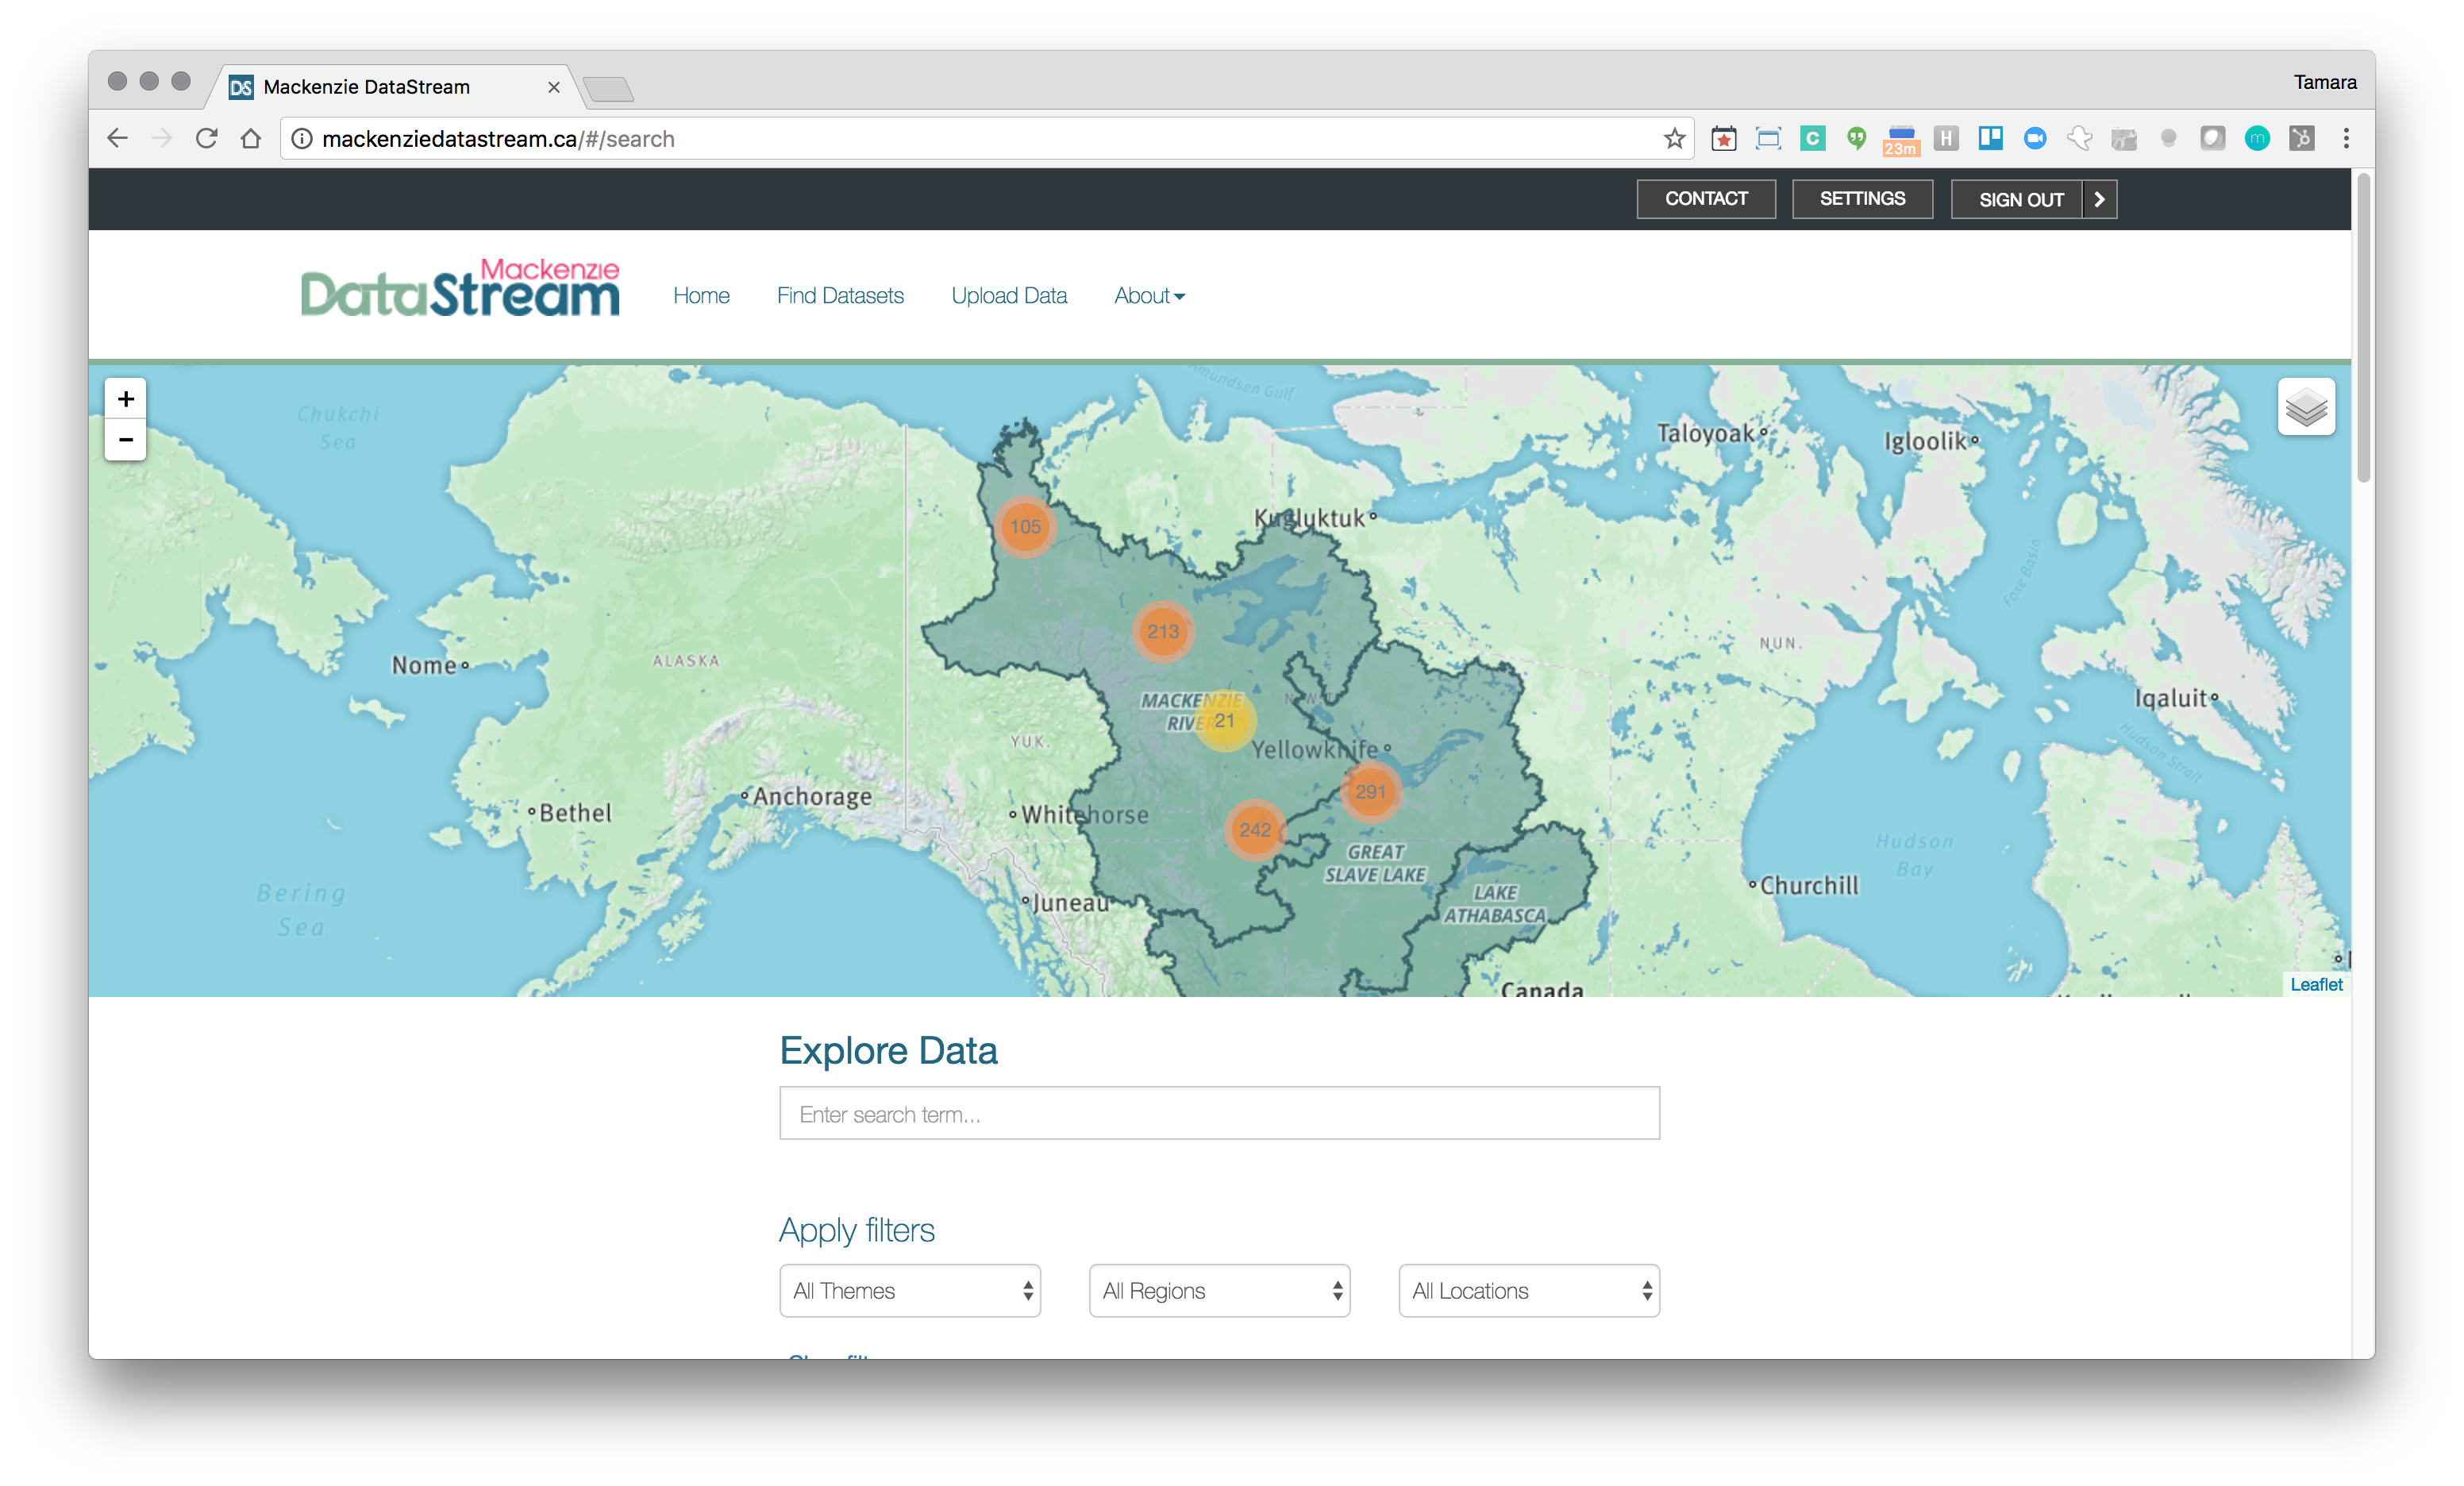Bookmark this page with the star icon
Screen dimensions: 2464x1486
(x=1674, y=138)
